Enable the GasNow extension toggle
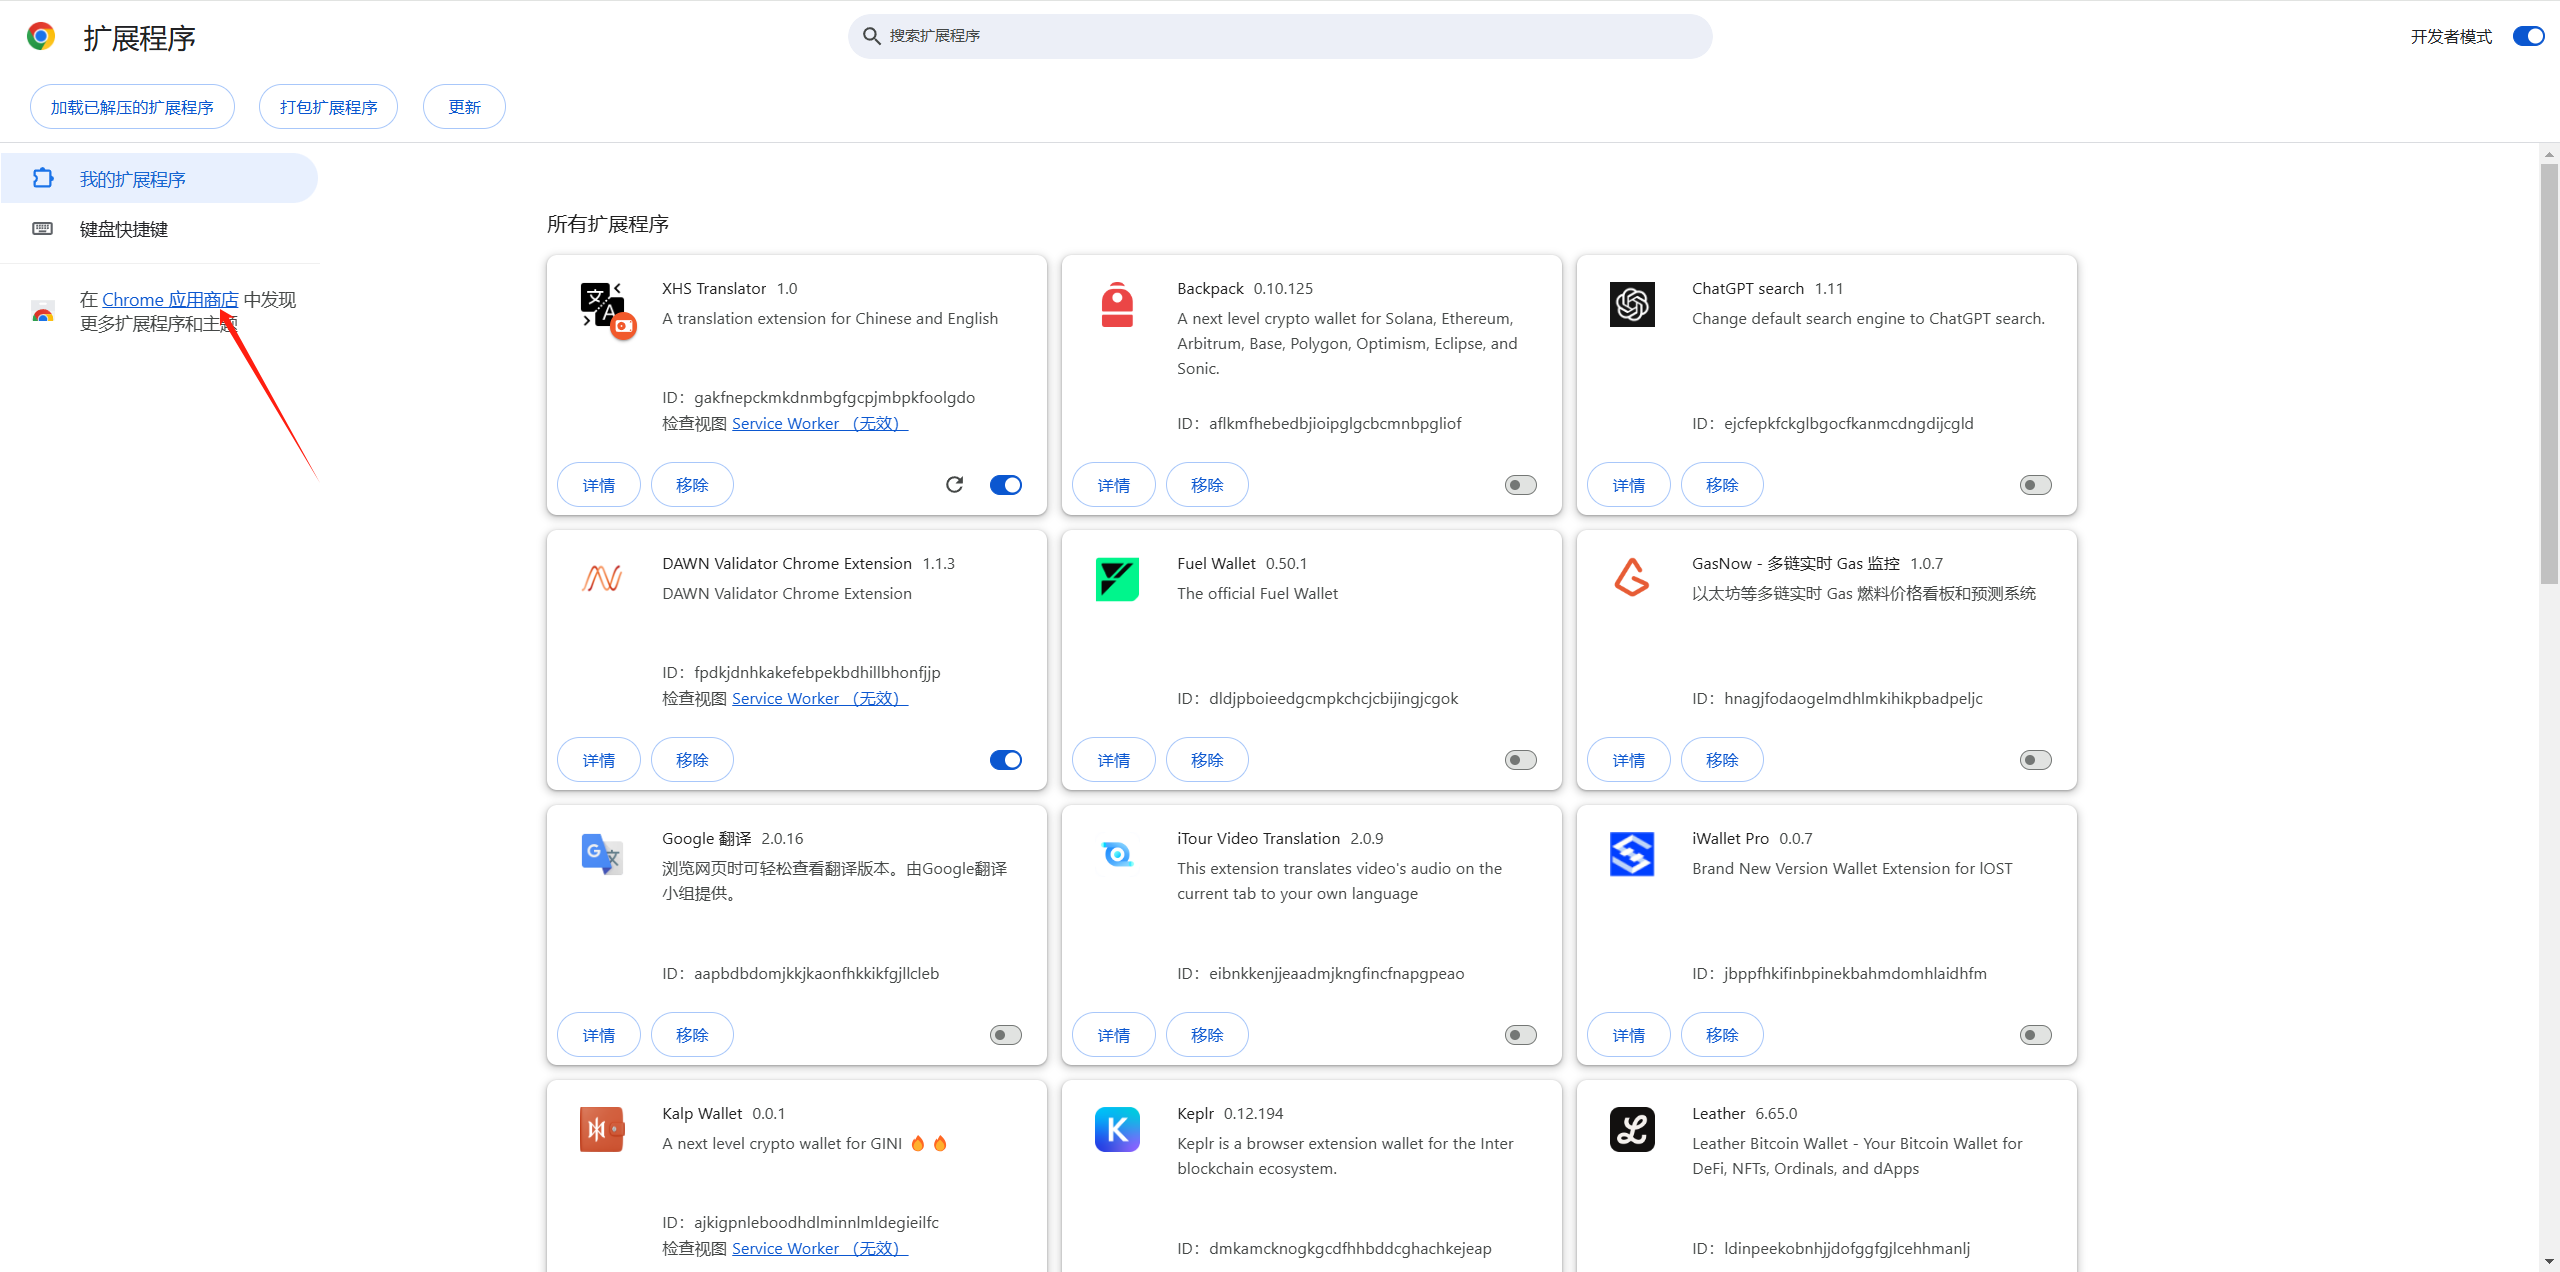The width and height of the screenshot is (2560, 1272). (x=2036, y=760)
